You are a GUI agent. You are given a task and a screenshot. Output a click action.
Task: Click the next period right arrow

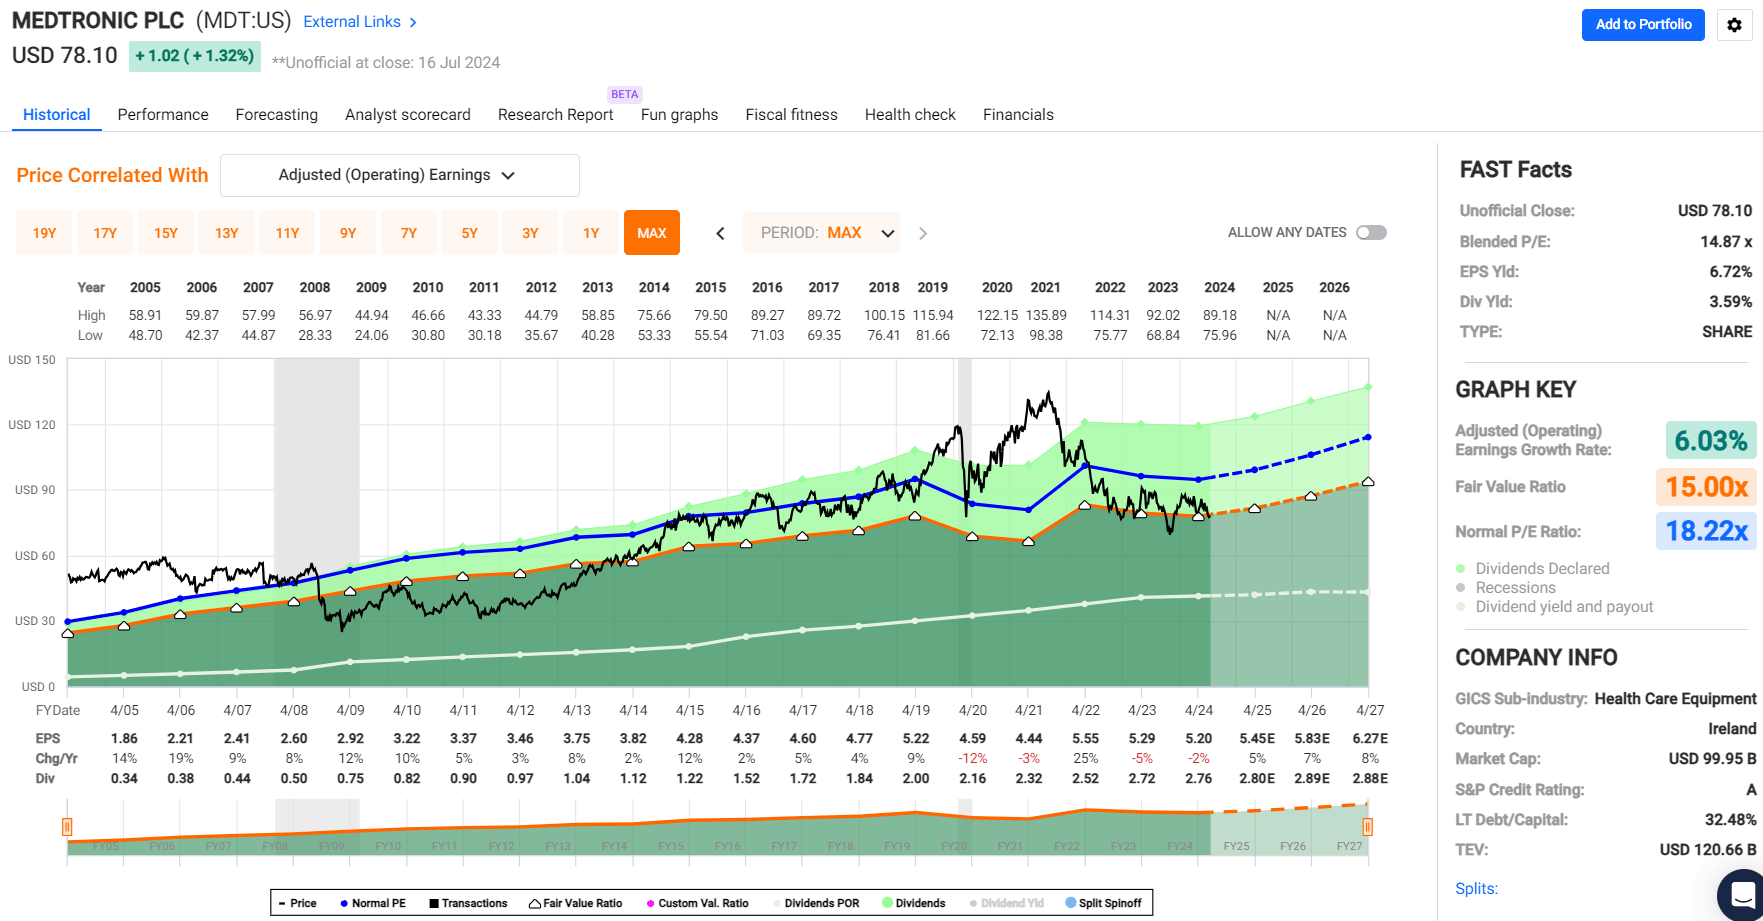923,233
